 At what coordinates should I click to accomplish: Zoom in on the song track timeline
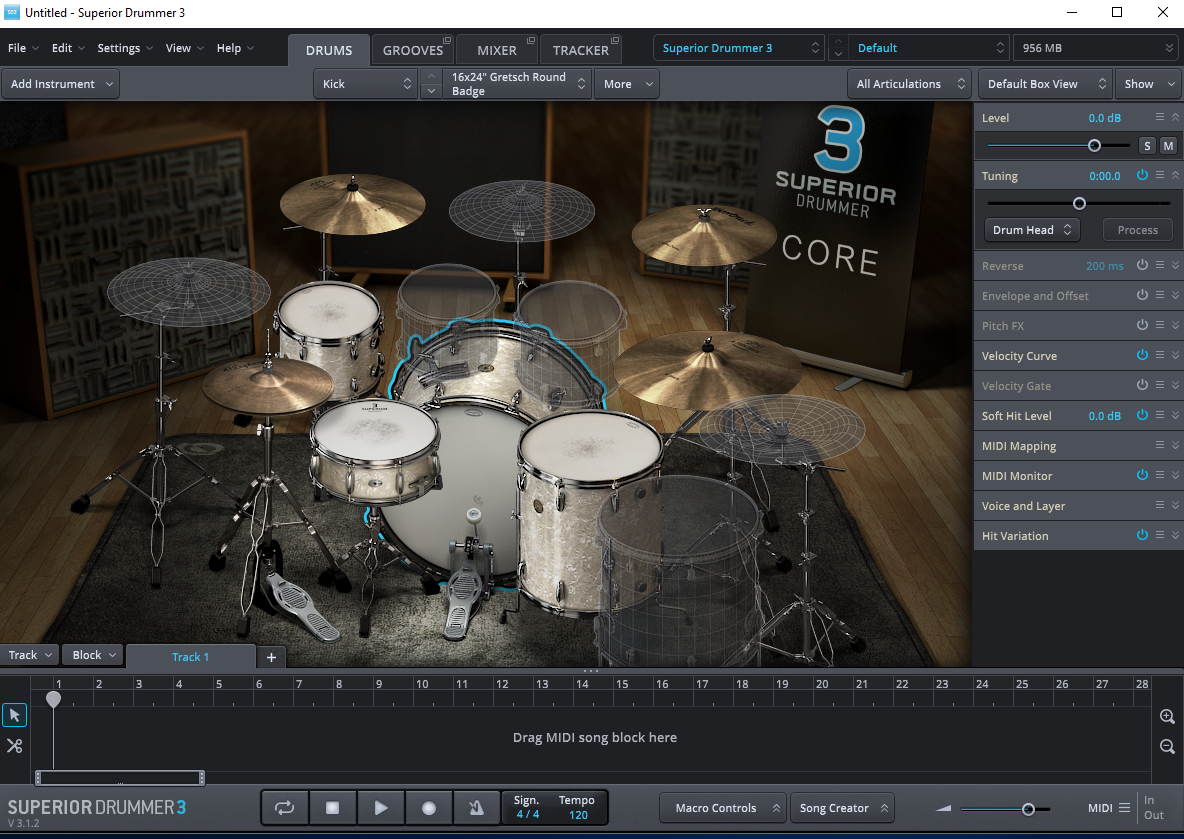click(x=1167, y=717)
